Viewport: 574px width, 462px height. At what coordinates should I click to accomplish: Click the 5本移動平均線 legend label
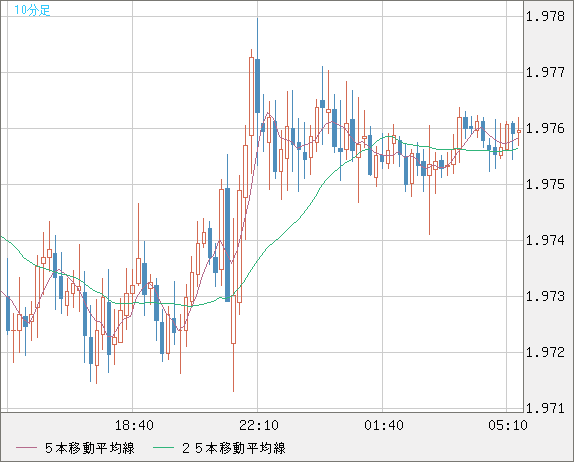pos(90,448)
